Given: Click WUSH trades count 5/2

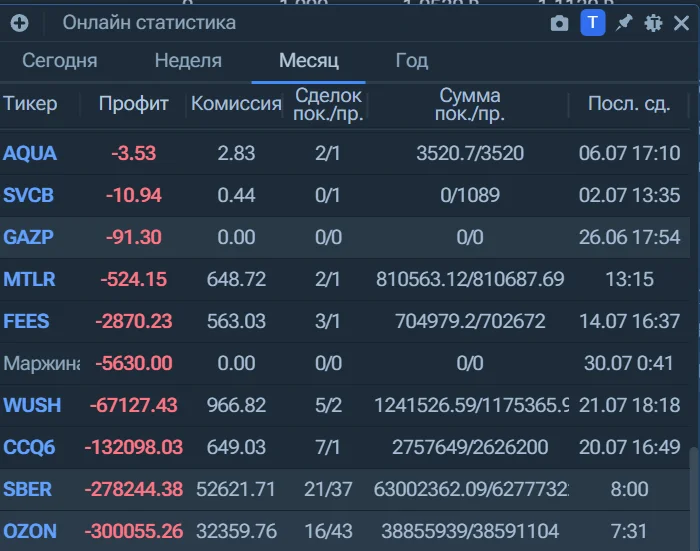Looking at the screenshot, I should click(328, 405).
